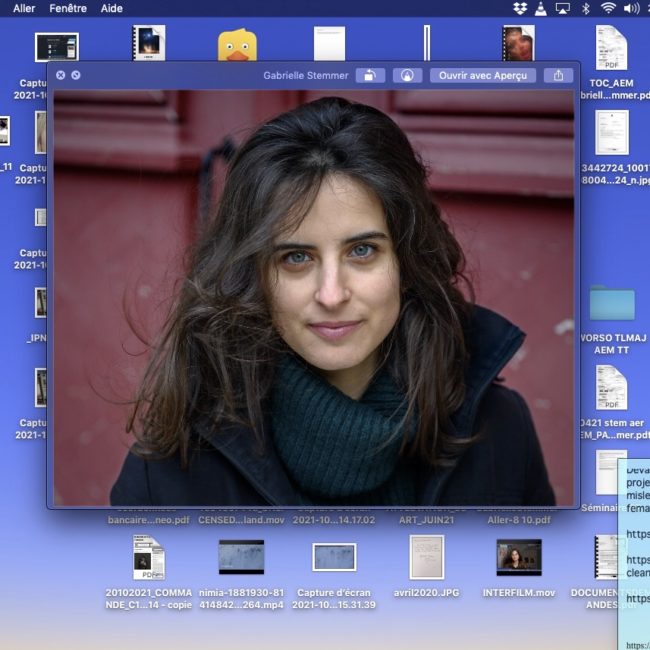Open the Wi-Fi status menu

pyautogui.click(x=608, y=8)
